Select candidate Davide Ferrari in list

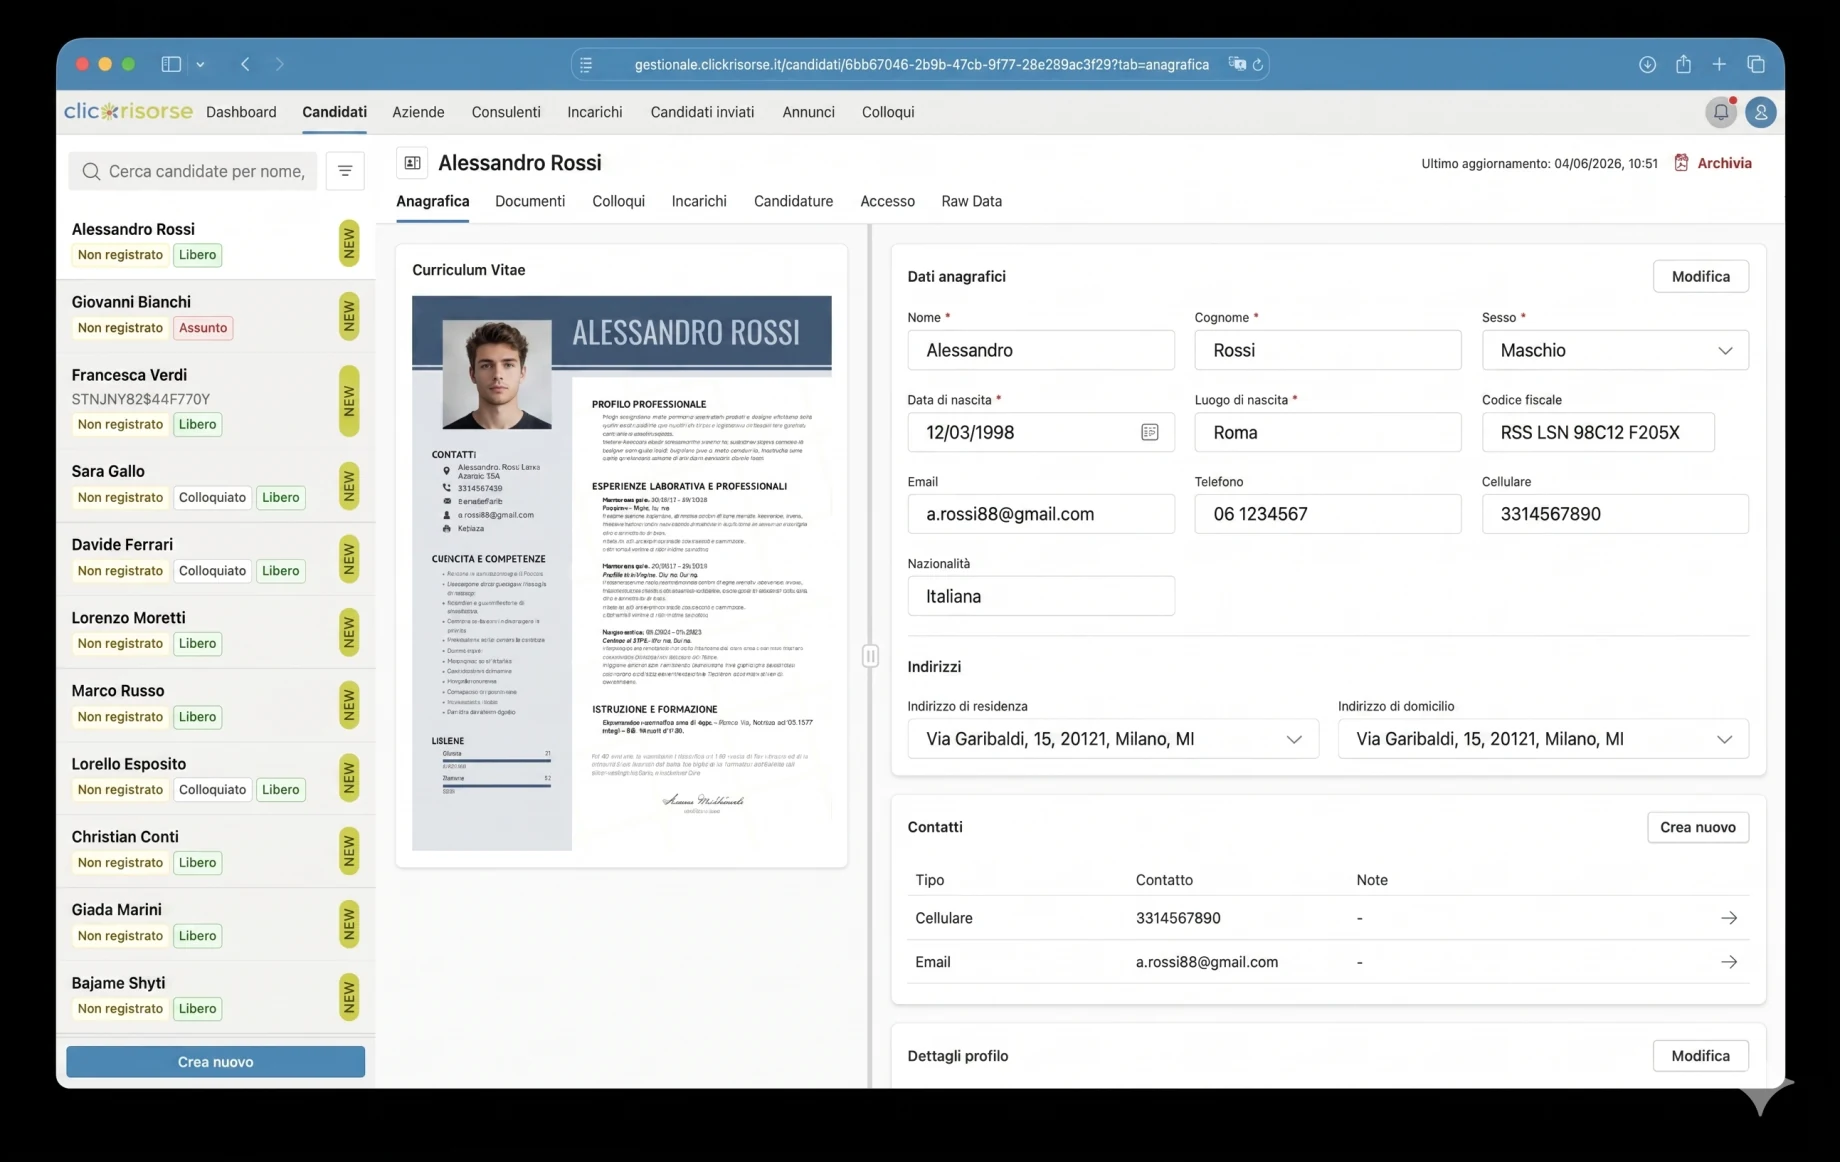(215, 558)
